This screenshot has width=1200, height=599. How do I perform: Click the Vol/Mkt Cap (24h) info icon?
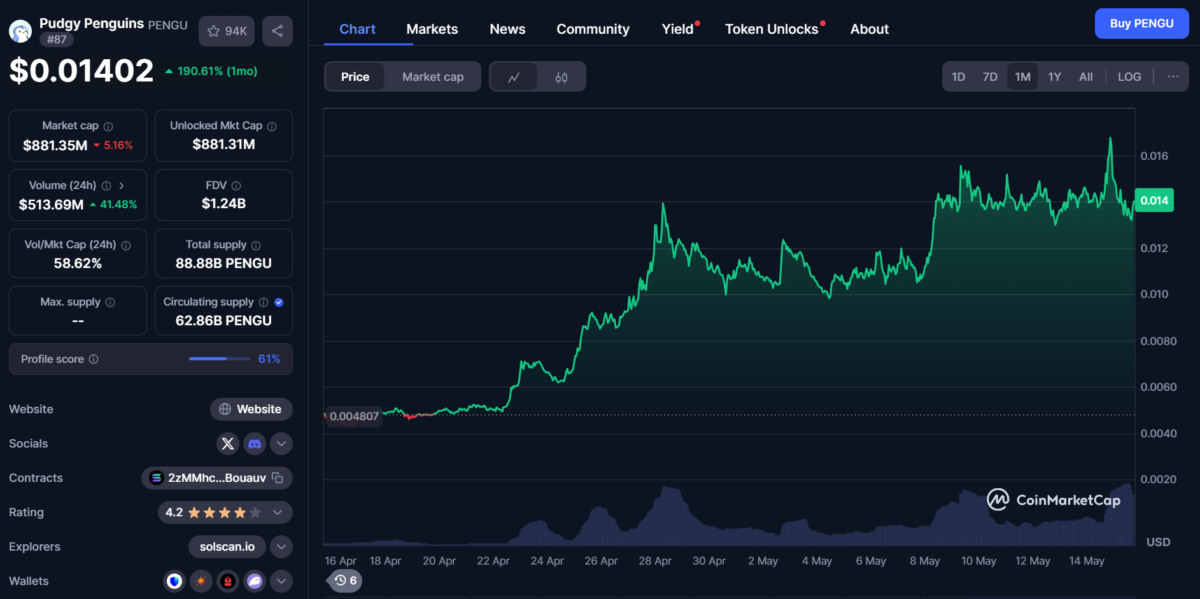[x=126, y=245]
